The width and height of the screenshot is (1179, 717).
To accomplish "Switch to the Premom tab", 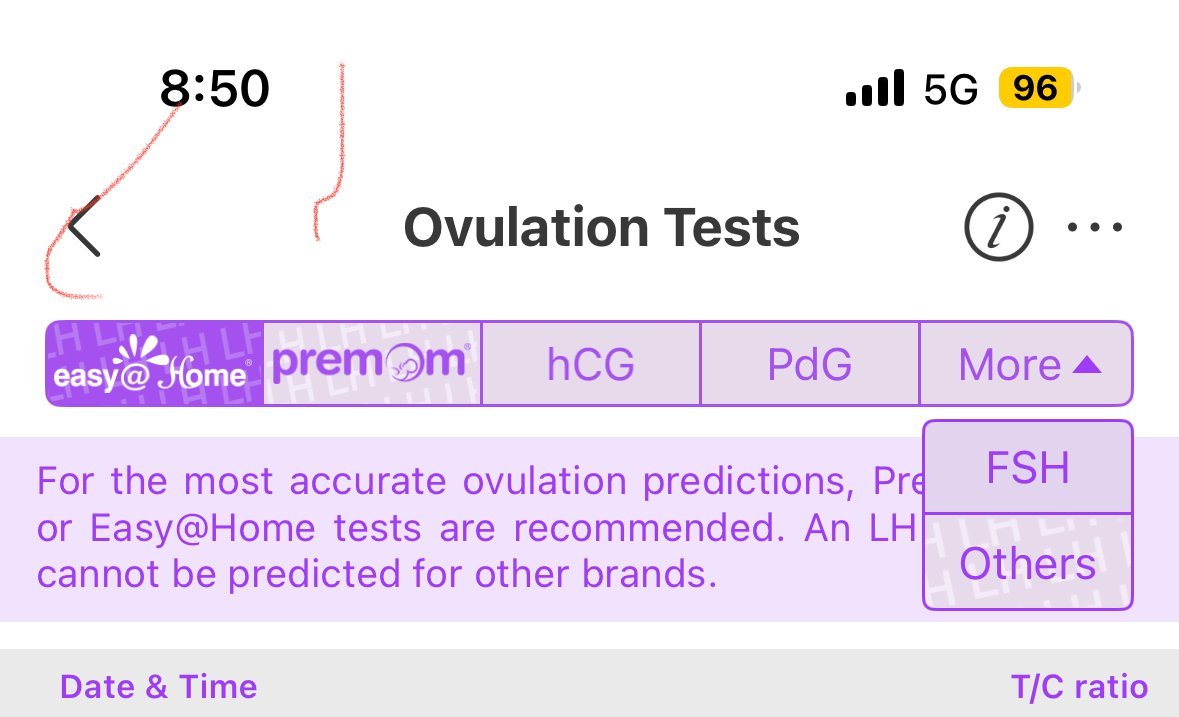I will tap(372, 363).
